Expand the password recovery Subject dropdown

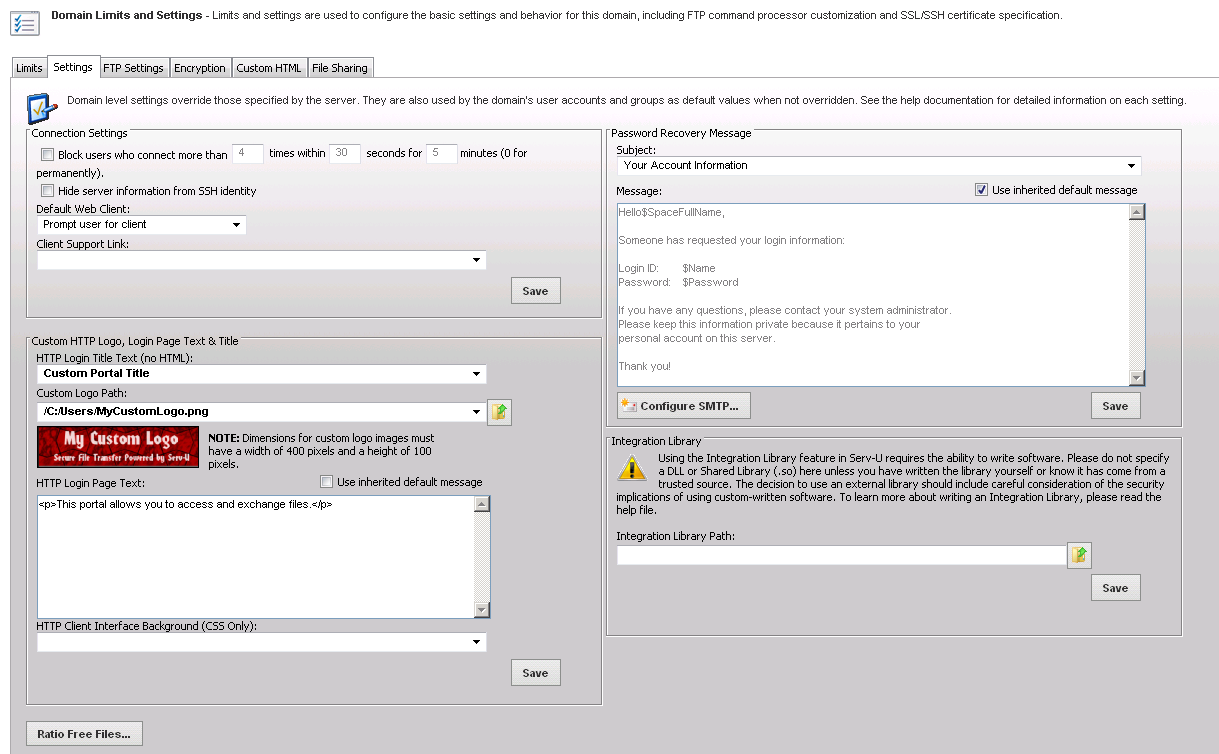click(1131, 165)
